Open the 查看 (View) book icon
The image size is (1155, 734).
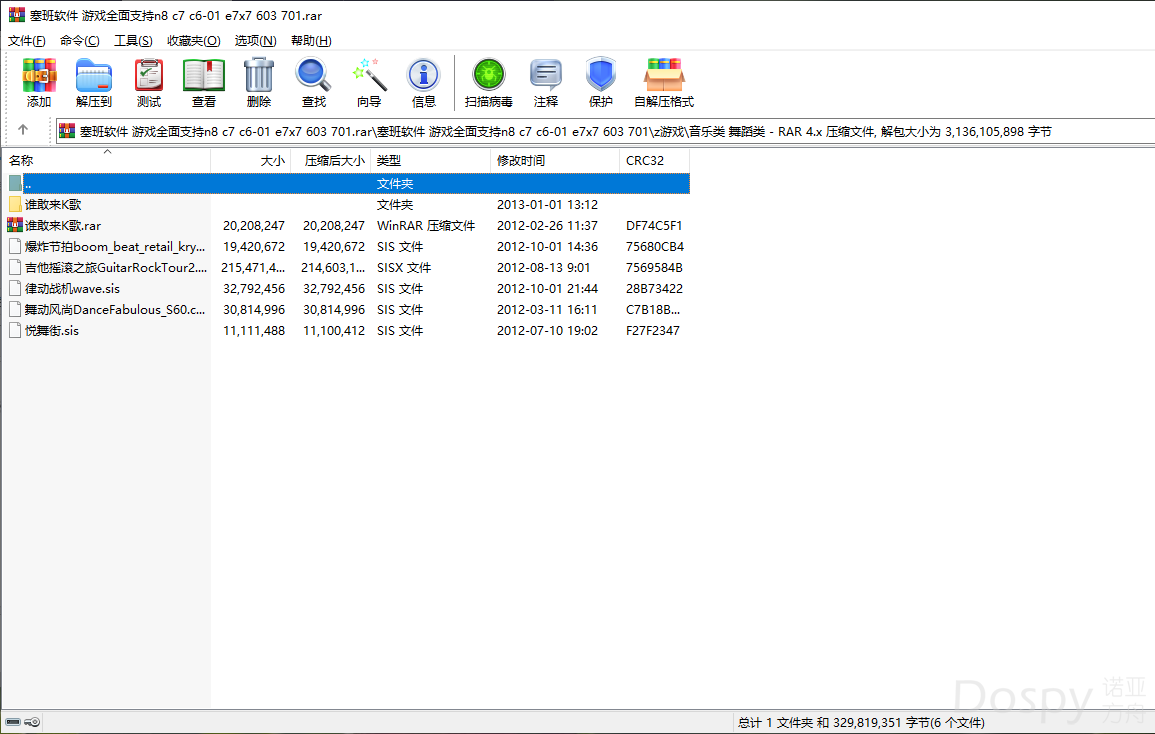click(x=204, y=82)
